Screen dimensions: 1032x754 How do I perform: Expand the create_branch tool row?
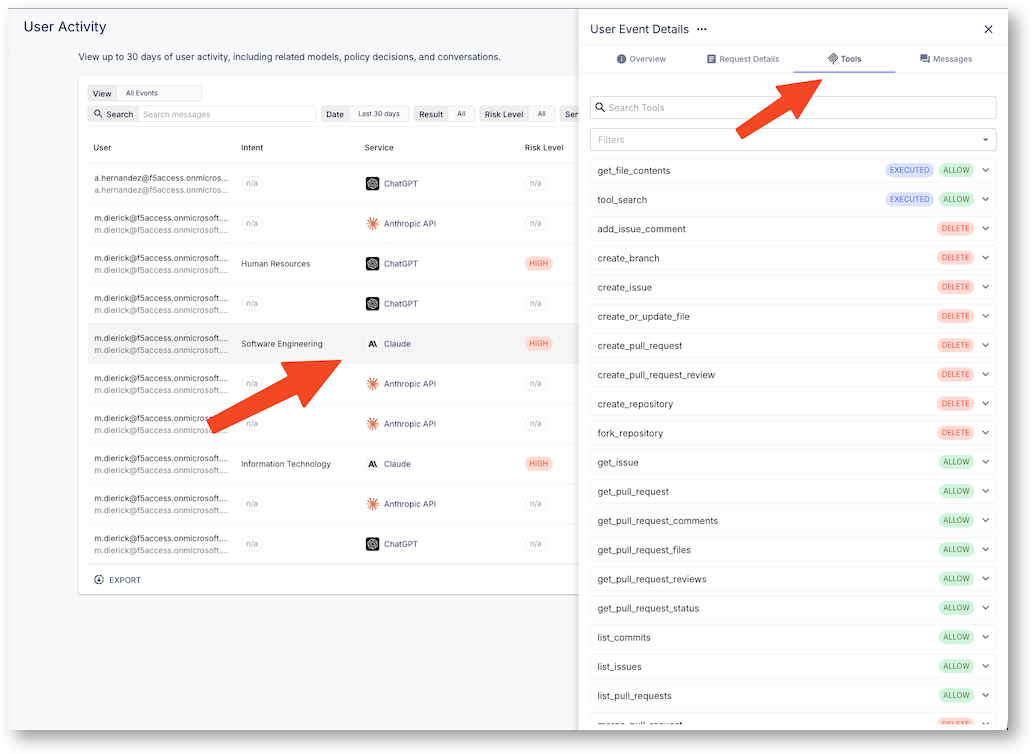coord(986,258)
